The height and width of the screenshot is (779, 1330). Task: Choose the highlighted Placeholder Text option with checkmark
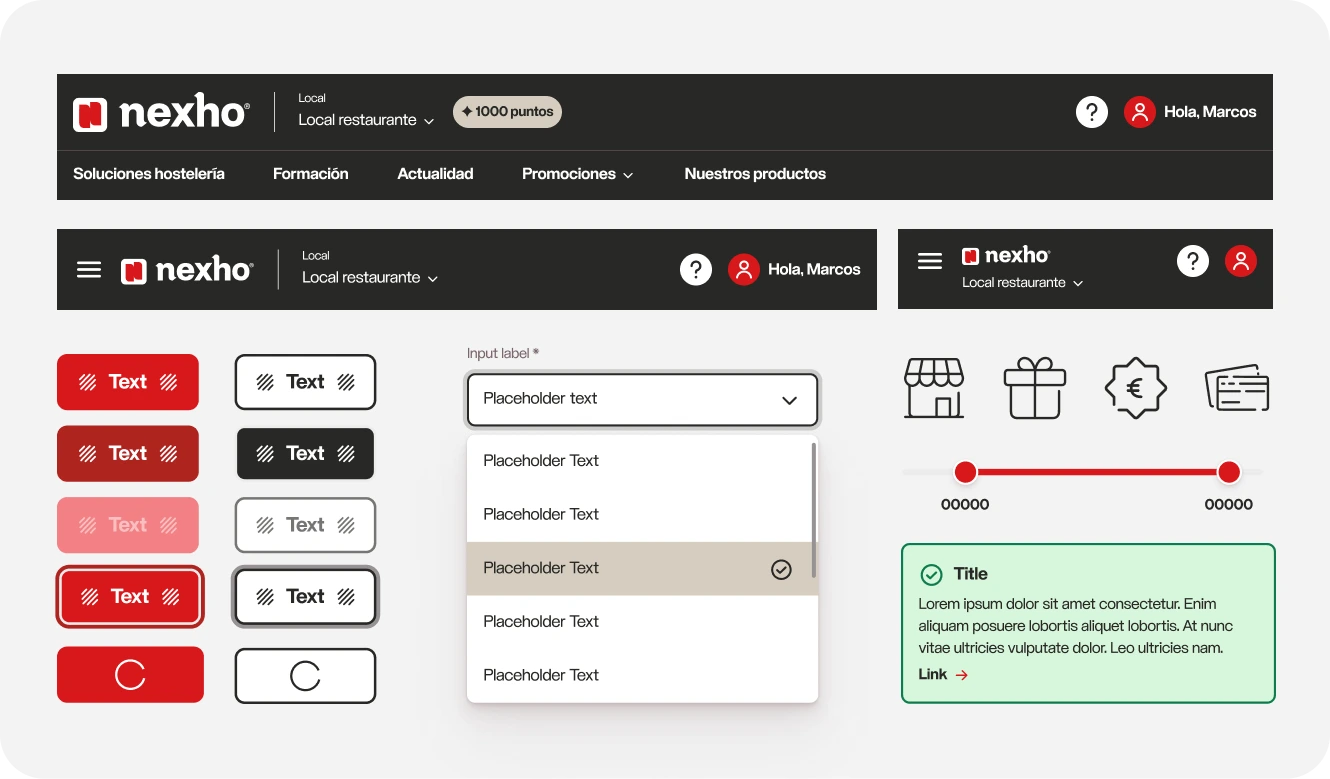pos(642,569)
